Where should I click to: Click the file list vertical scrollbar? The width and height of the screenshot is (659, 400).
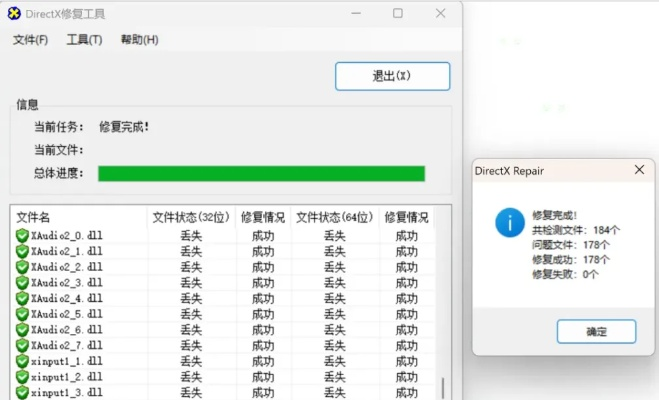(443, 385)
